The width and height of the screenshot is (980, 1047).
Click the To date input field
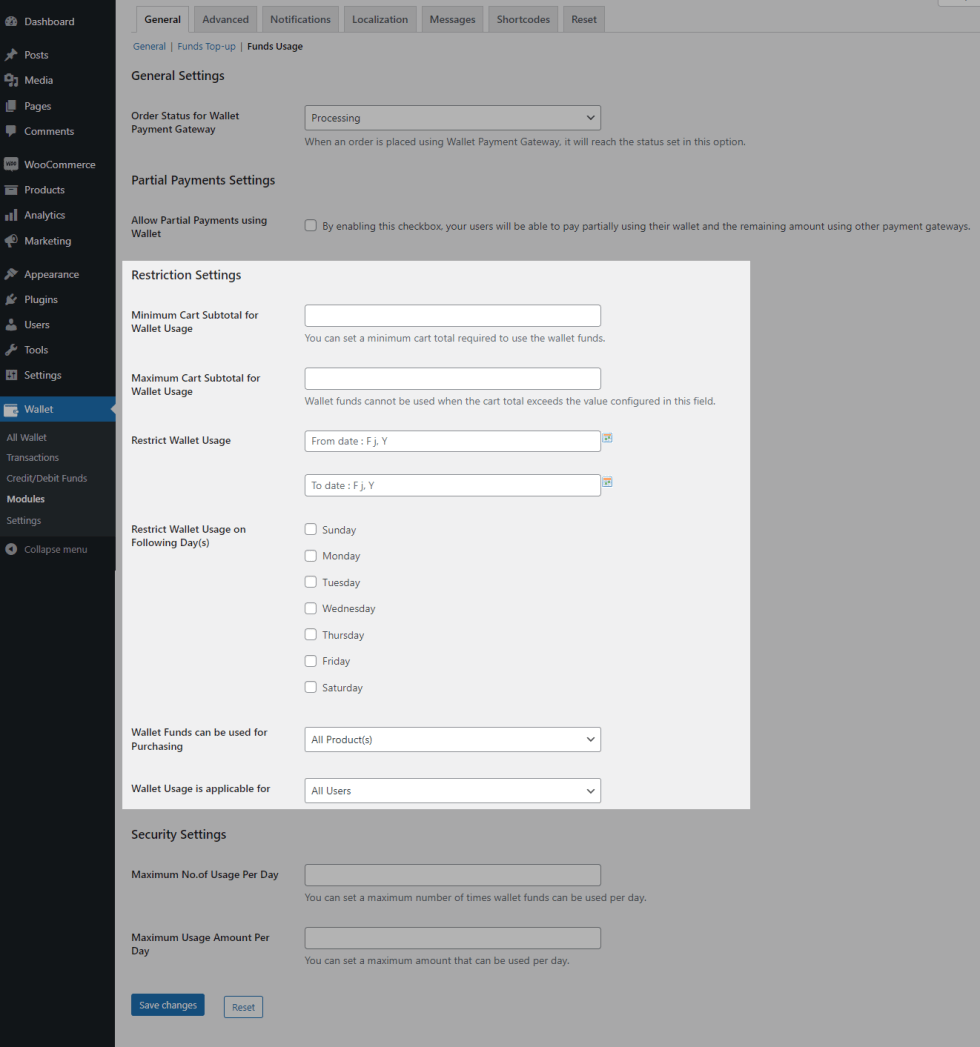[453, 485]
